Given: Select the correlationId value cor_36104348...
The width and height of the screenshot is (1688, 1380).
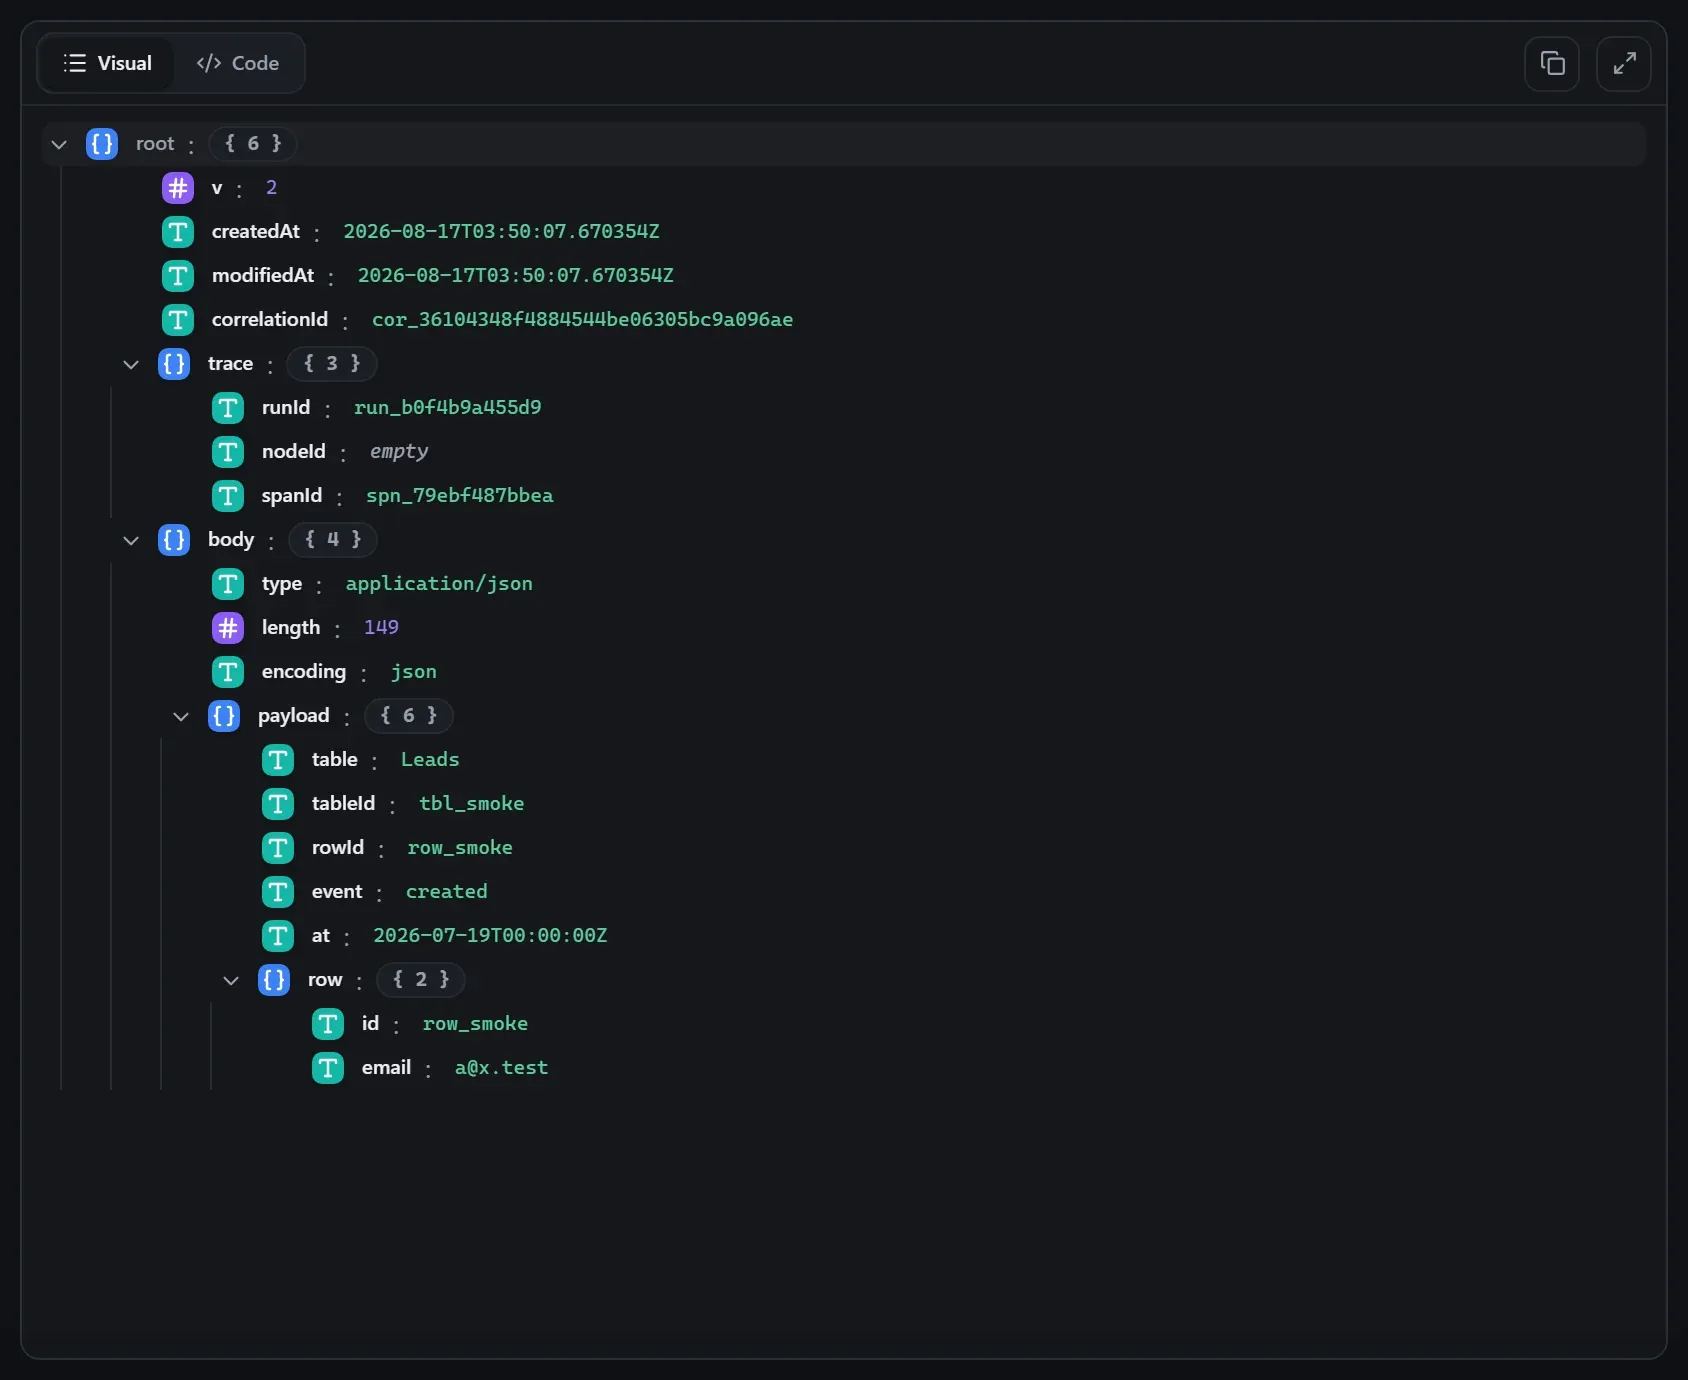Looking at the screenshot, I should click(582, 320).
